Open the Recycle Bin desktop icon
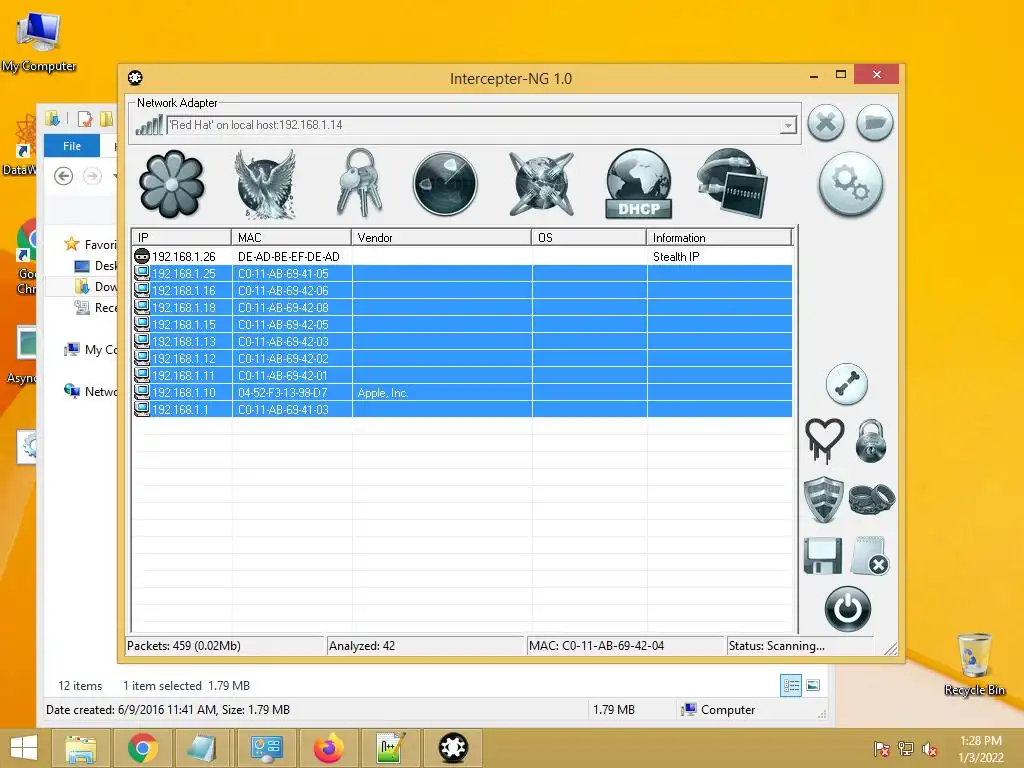Viewport: 1024px width, 768px height. [974, 664]
